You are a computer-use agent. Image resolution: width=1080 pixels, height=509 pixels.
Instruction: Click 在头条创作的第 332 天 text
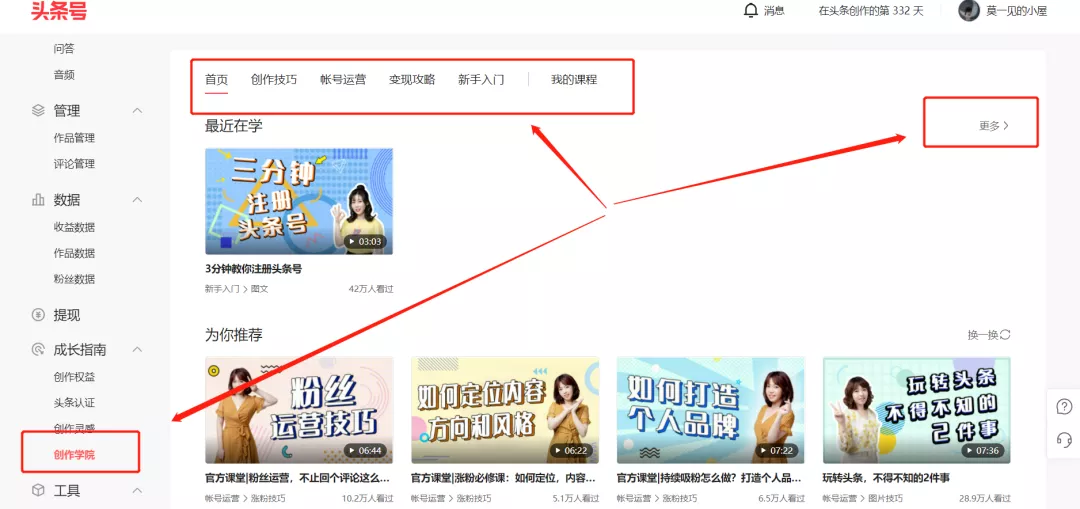871,11
